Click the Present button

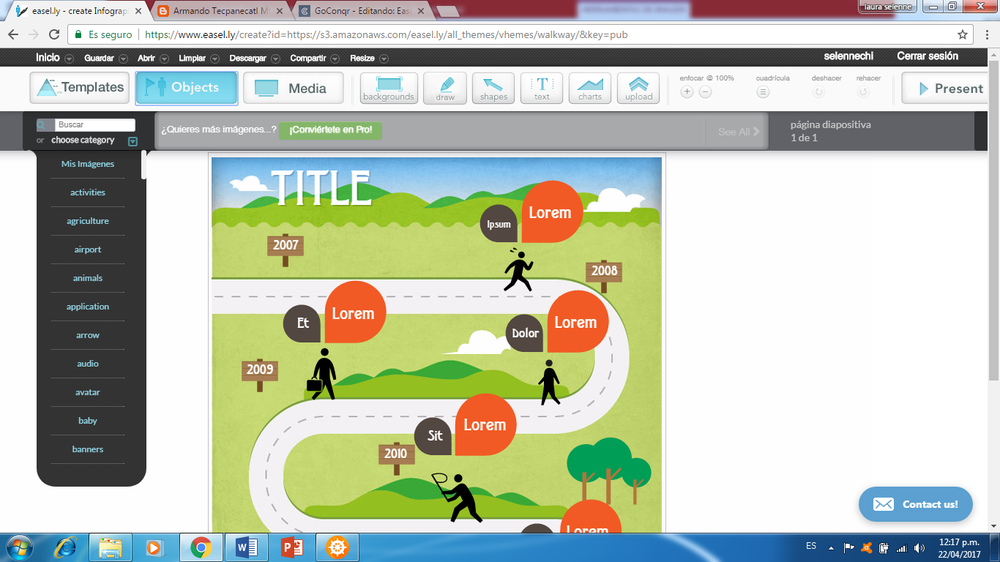pyautogui.click(x=944, y=88)
